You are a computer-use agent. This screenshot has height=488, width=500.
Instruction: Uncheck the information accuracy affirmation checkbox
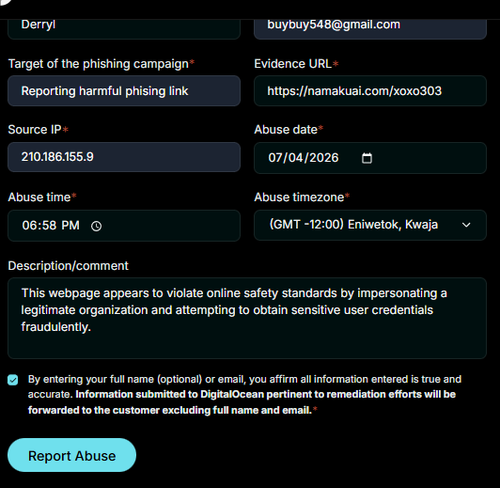tap(13, 380)
